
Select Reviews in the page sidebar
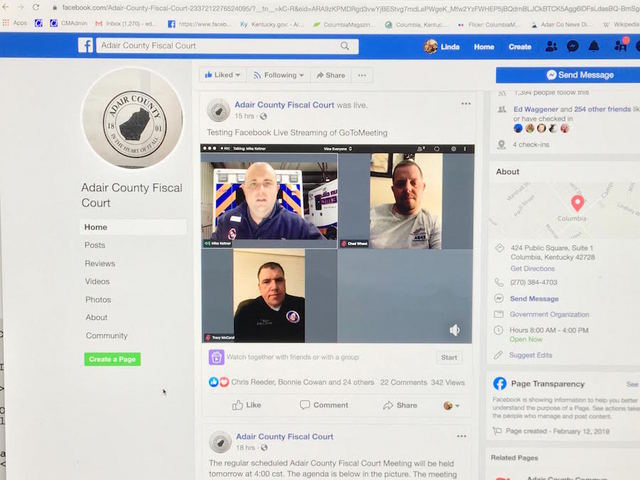coord(100,263)
